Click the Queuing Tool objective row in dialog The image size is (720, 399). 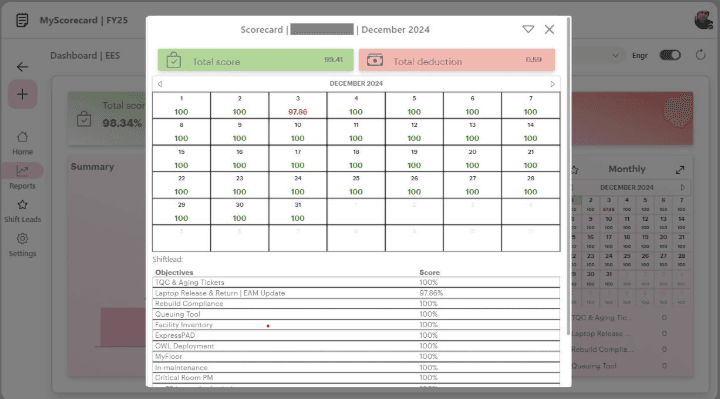(x=356, y=314)
